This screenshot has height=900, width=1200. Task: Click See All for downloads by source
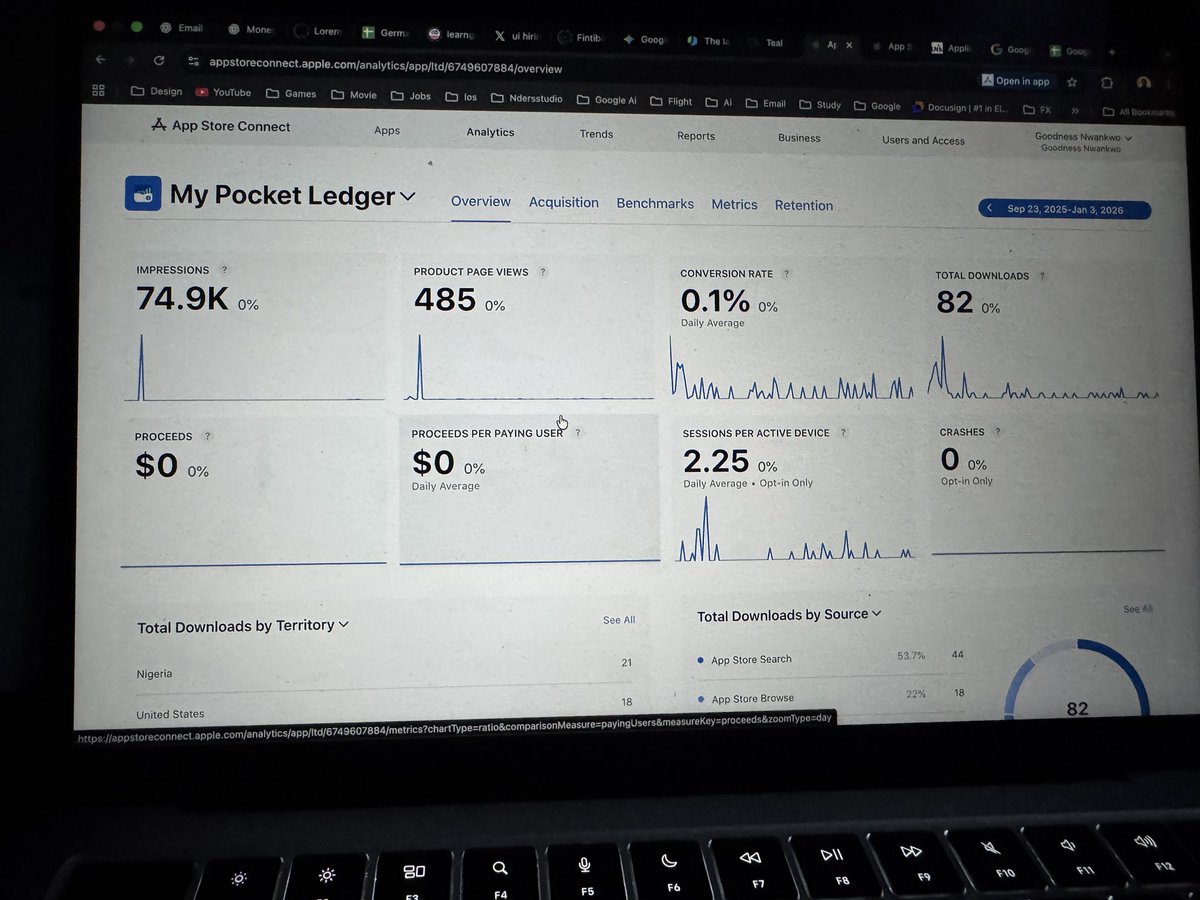(x=1138, y=609)
